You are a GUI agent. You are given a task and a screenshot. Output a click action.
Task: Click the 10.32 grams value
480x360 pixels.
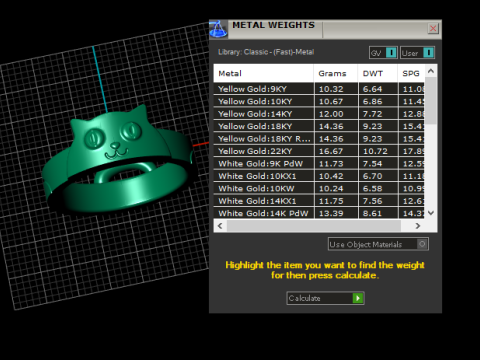point(331,89)
